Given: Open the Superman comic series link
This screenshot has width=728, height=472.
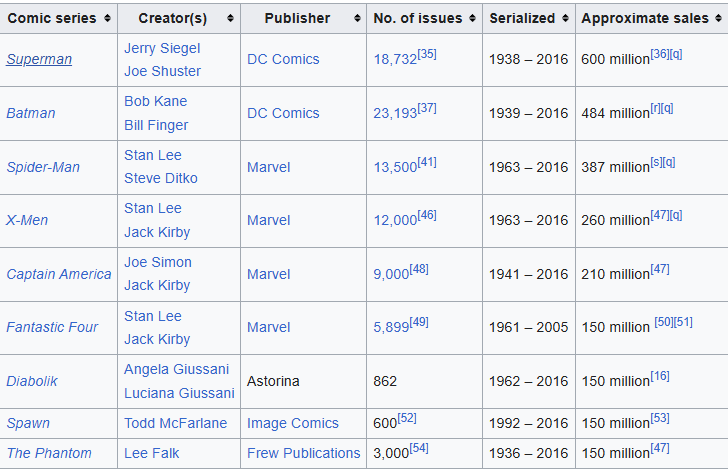Looking at the screenshot, I should (39, 59).
